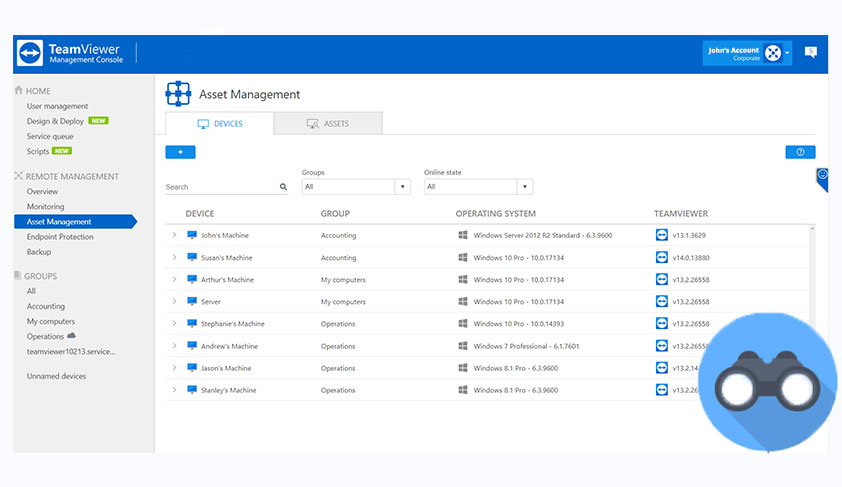Click the search magnifier icon
Screen dimensions: 842x487
(x=283, y=187)
